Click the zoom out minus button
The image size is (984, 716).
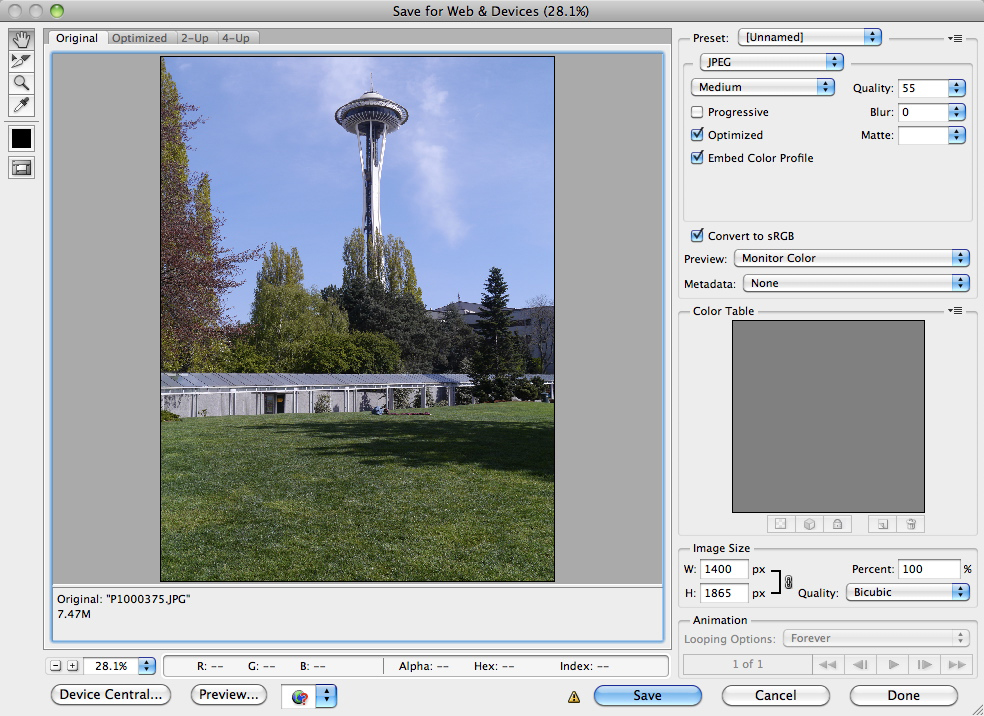56,666
